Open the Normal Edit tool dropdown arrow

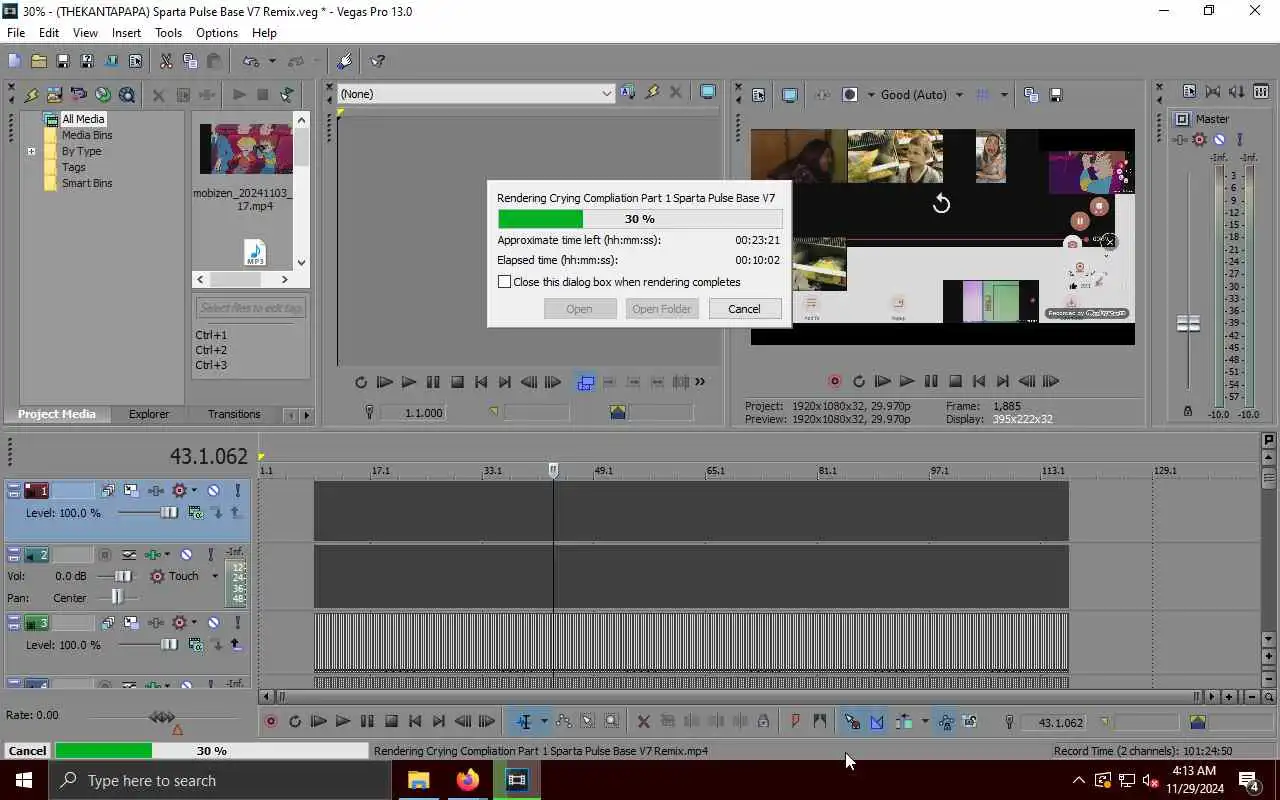click(x=544, y=721)
